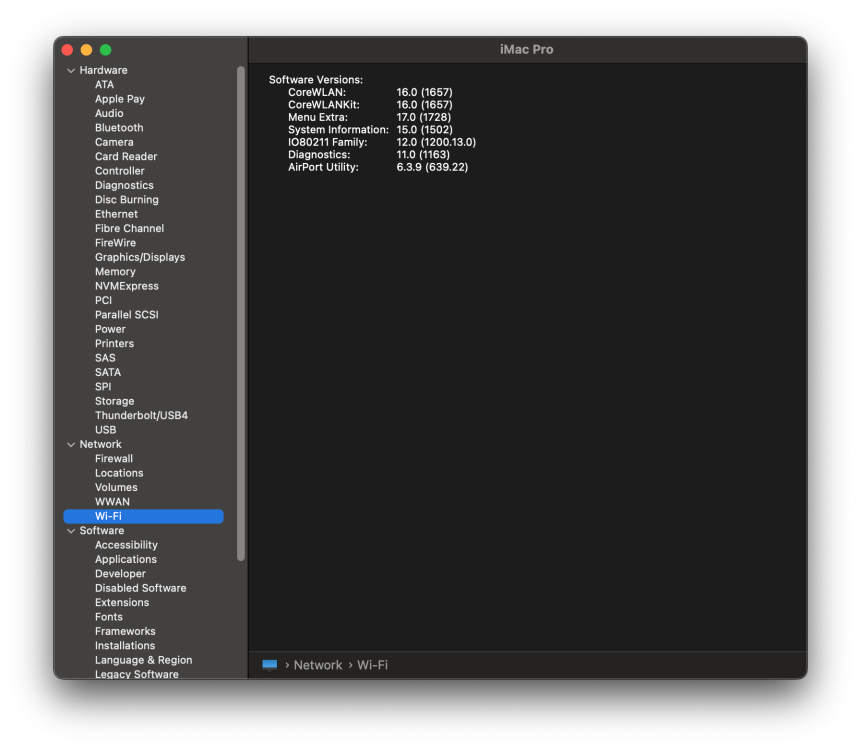Click the System Information version 15.0 (1502)
This screenshot has height=750, width=861.
[x=424, y=130]
